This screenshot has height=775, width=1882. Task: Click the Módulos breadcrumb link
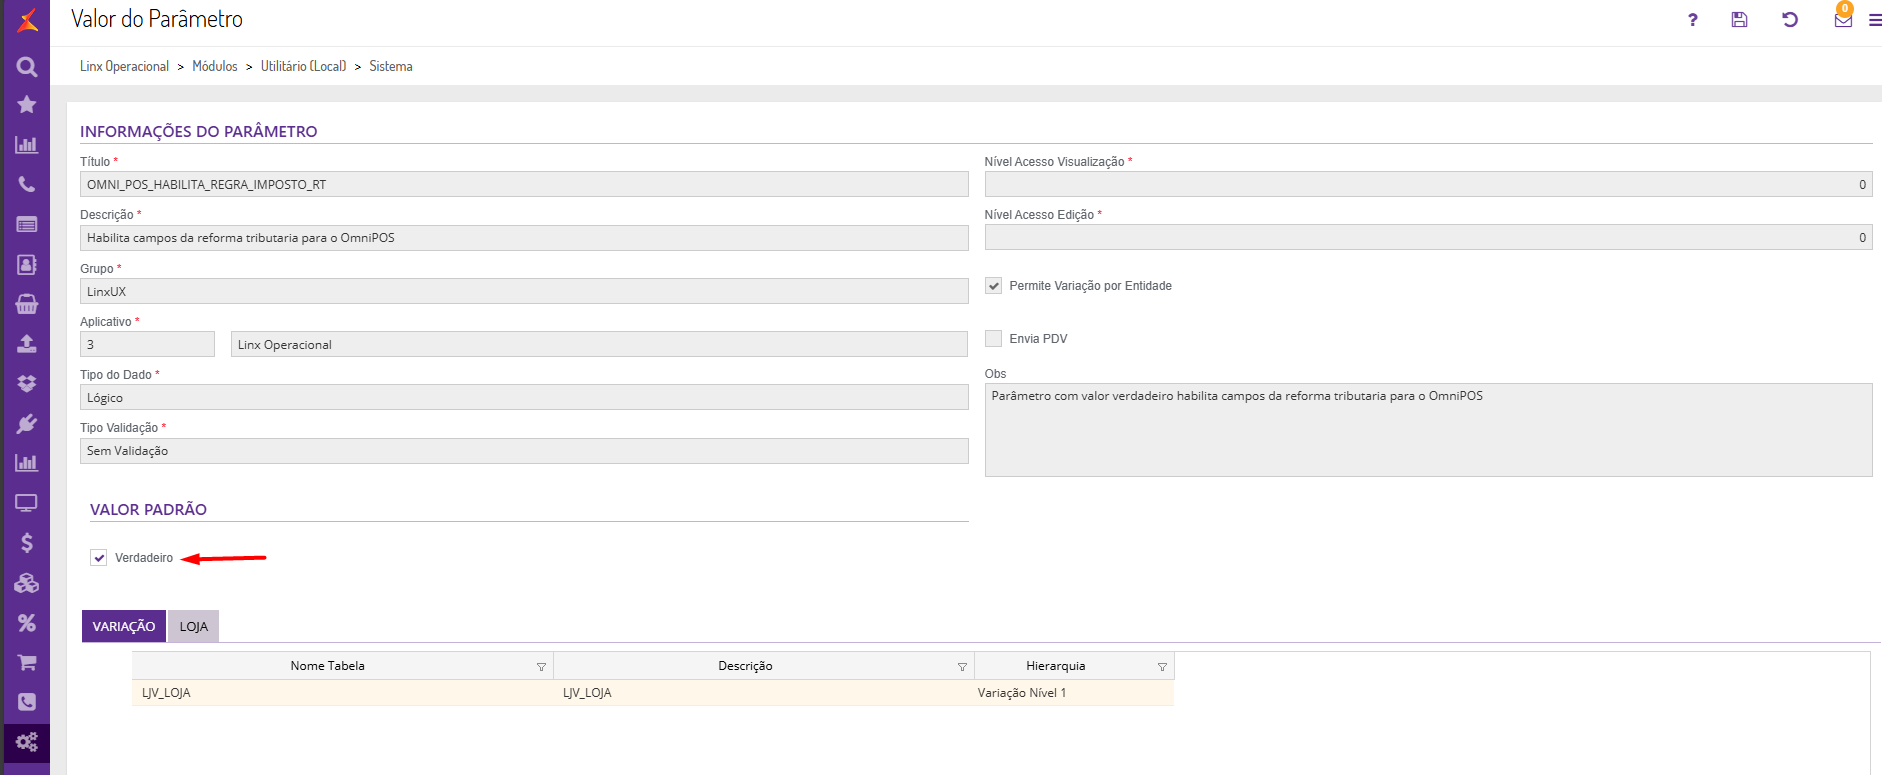click(x=215, y=66)
